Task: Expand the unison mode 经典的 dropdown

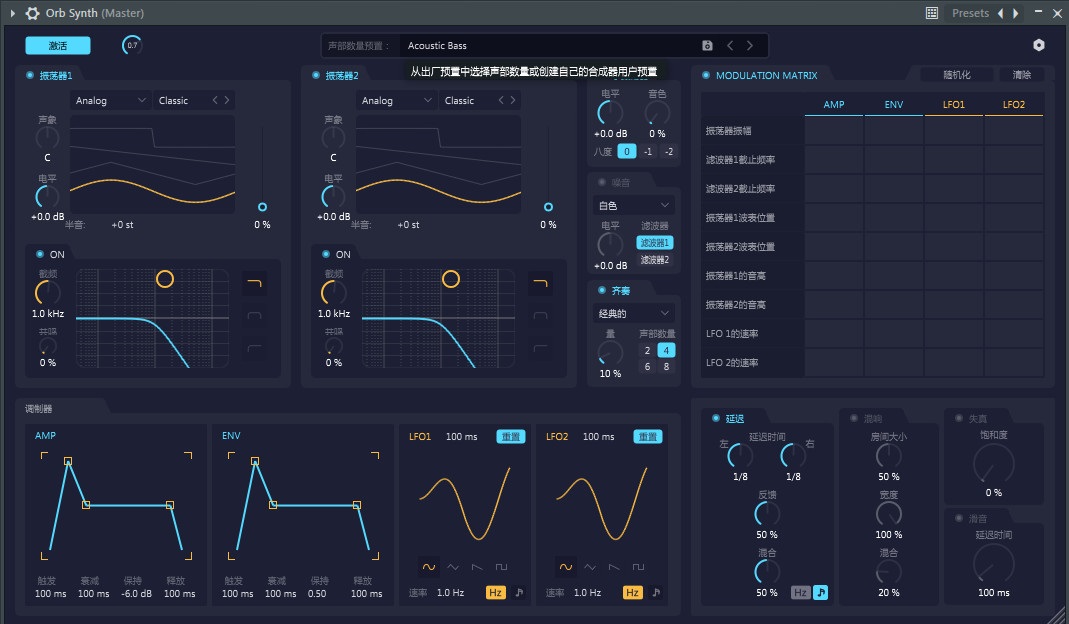Action: pyautogui.click(x=634, y=313)
